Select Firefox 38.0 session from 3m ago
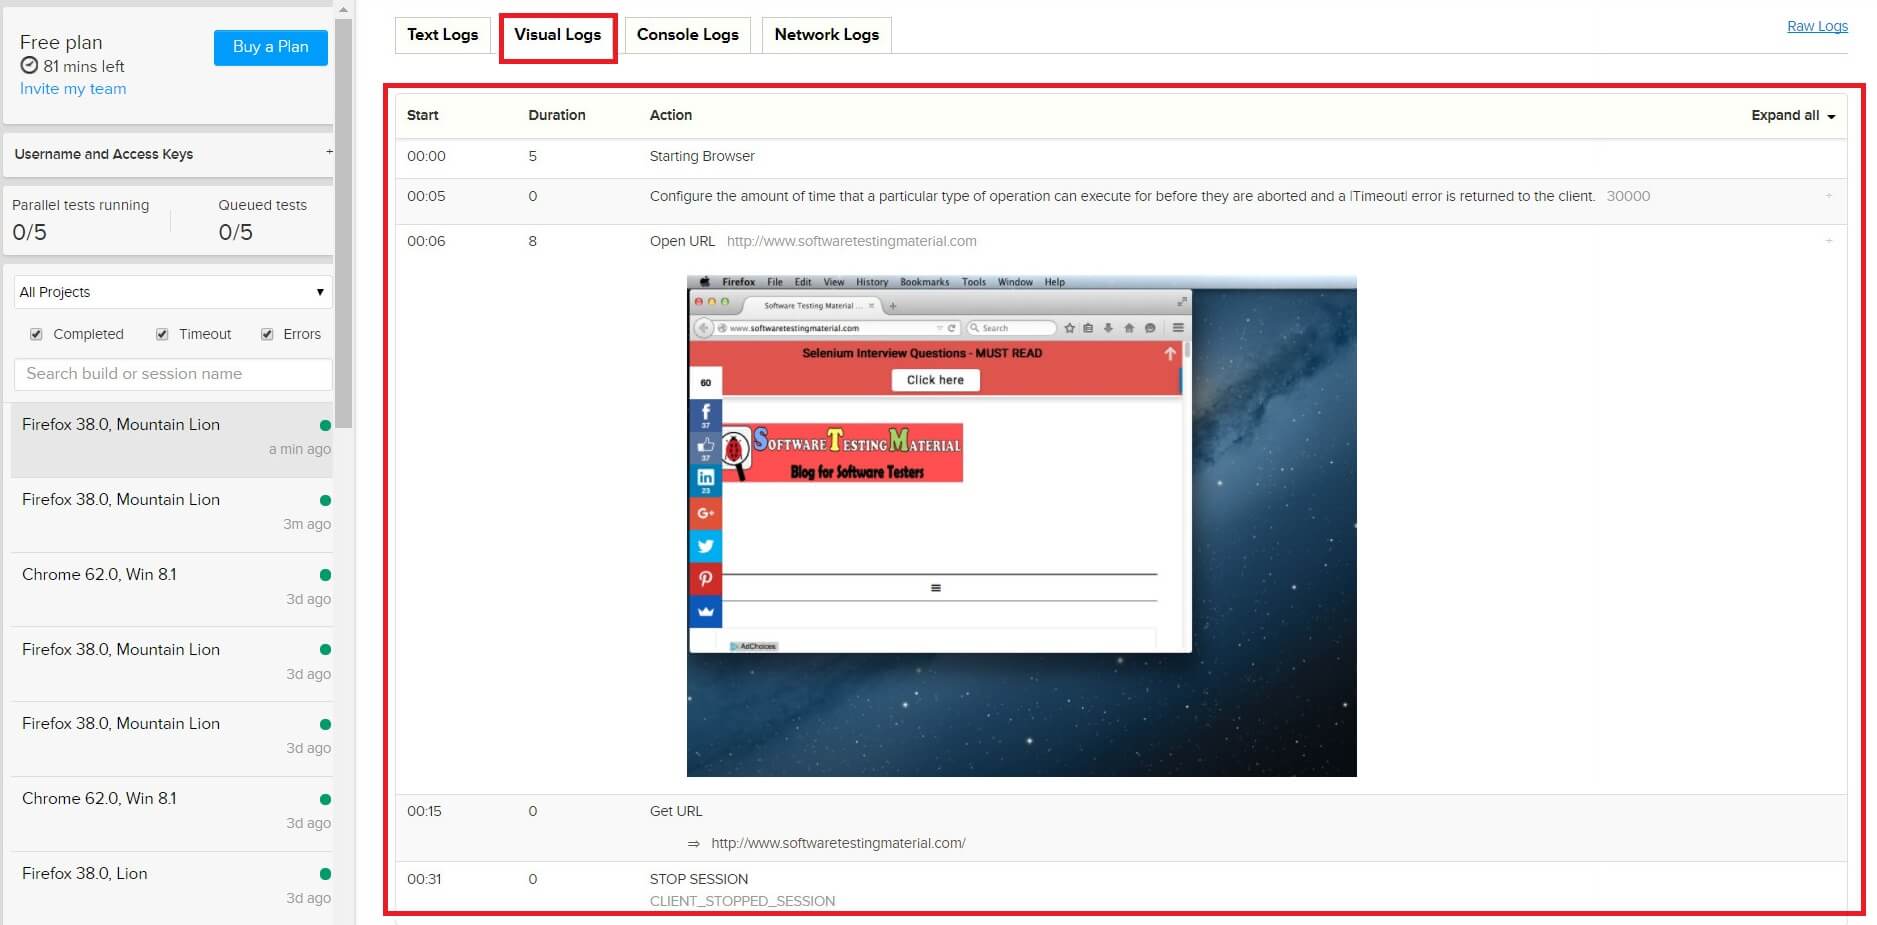The height and width of the screenshot is (925, 1877). pyautogui.click(x=172, y=514)
